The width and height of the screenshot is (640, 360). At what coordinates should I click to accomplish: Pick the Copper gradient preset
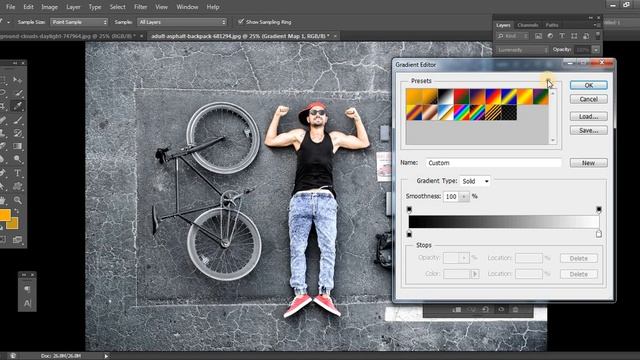click(x=430, y=112)
